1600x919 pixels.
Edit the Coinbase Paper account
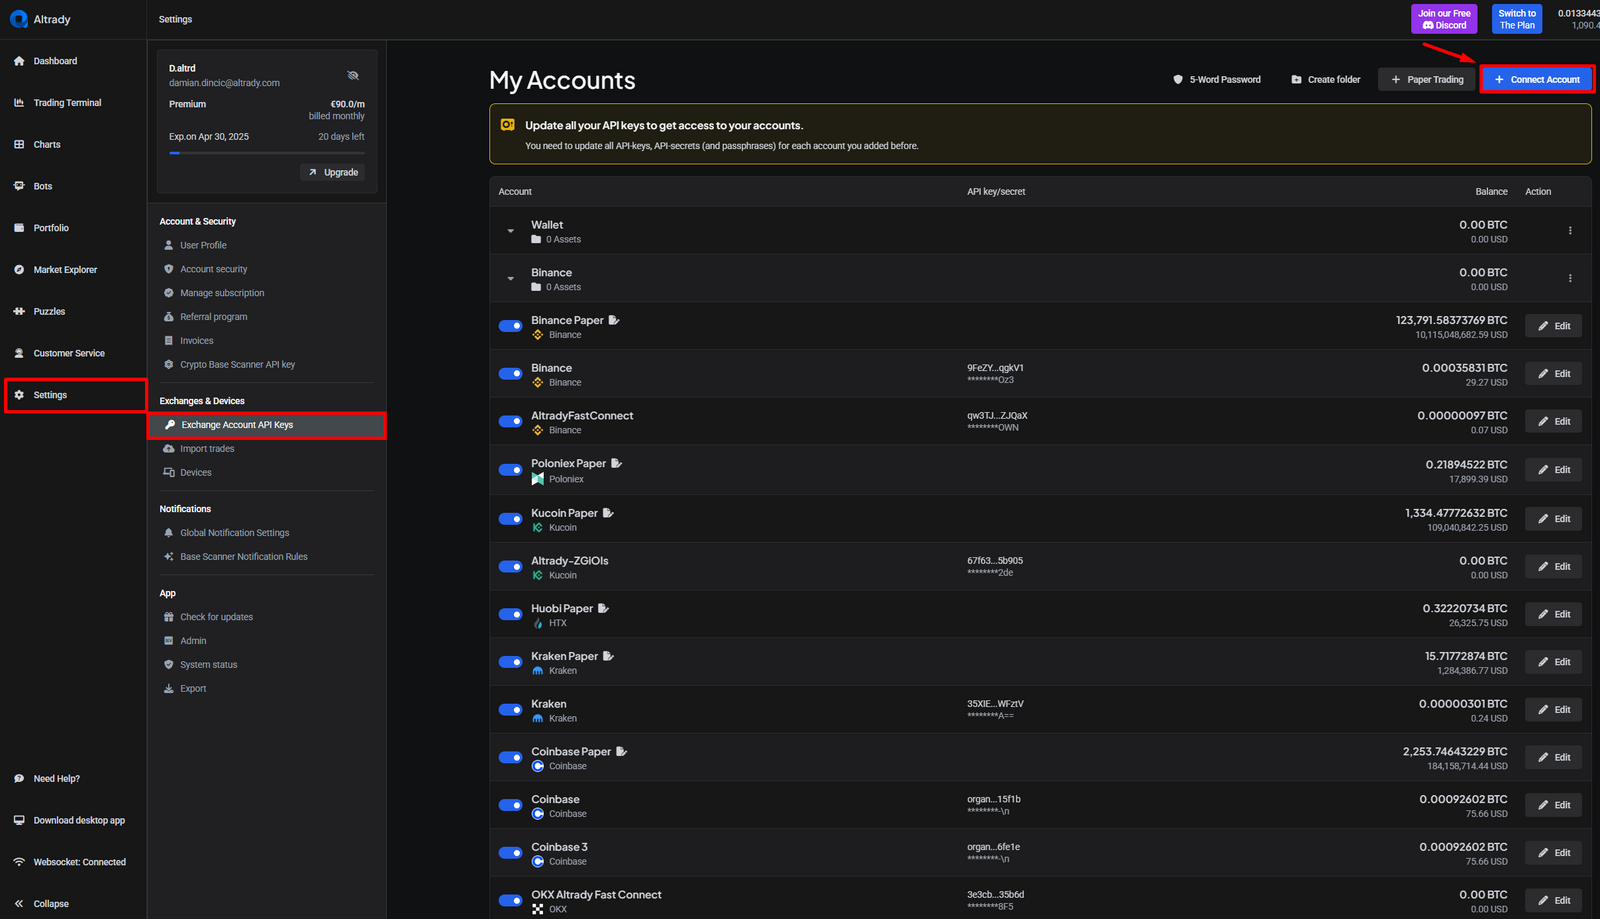point(1553,758)
